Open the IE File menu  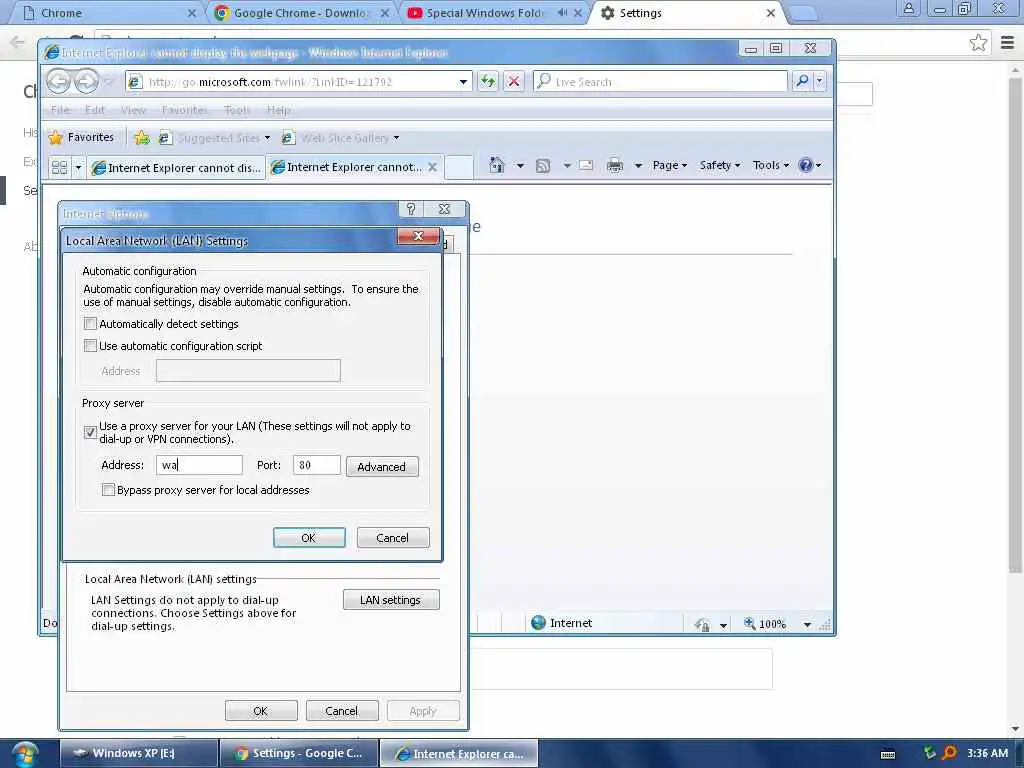pyautogui.click(x=60, y=110)
